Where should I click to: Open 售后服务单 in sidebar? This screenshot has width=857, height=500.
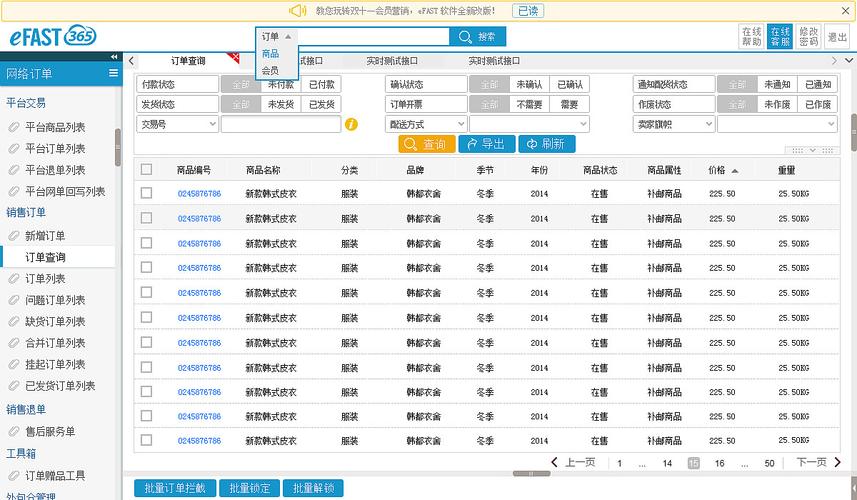coord(50,431)
